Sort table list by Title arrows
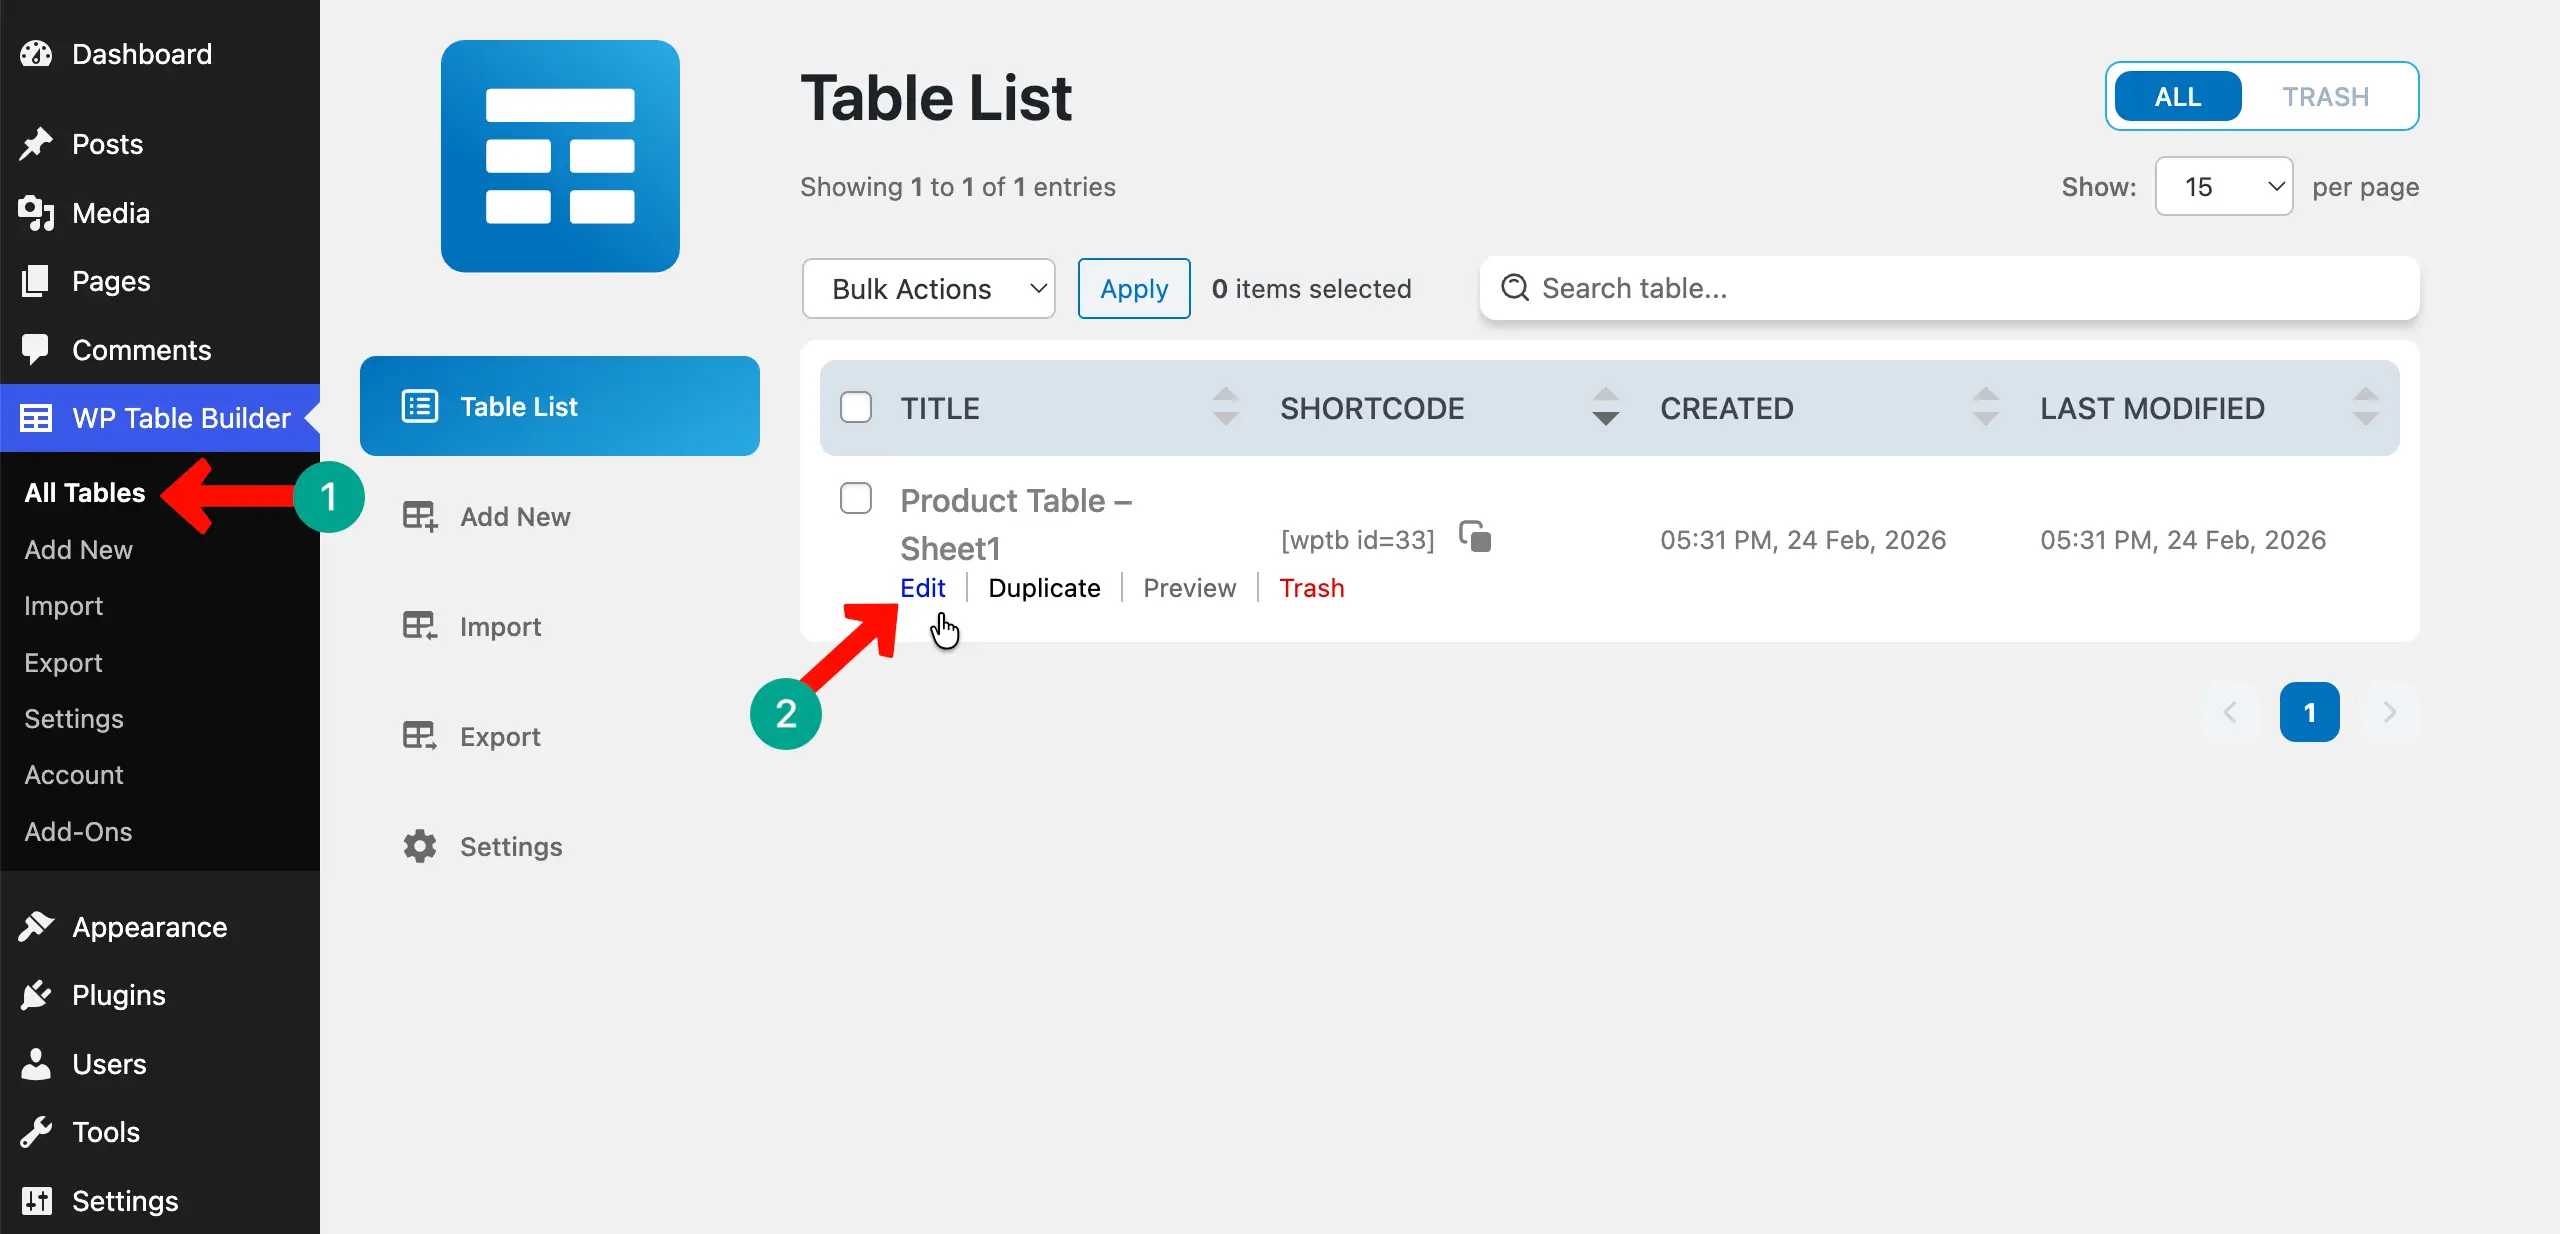The width and height of the screenshot is (2560, 1234). click(x=1225, y=407)
